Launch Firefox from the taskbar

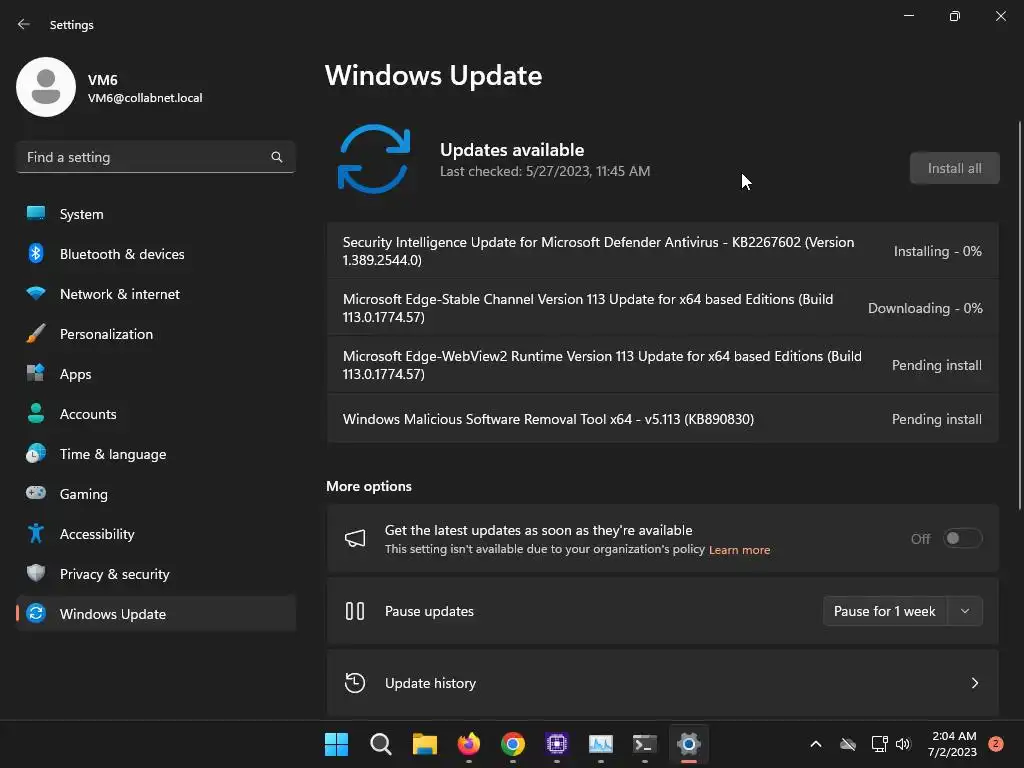point(469,744)
